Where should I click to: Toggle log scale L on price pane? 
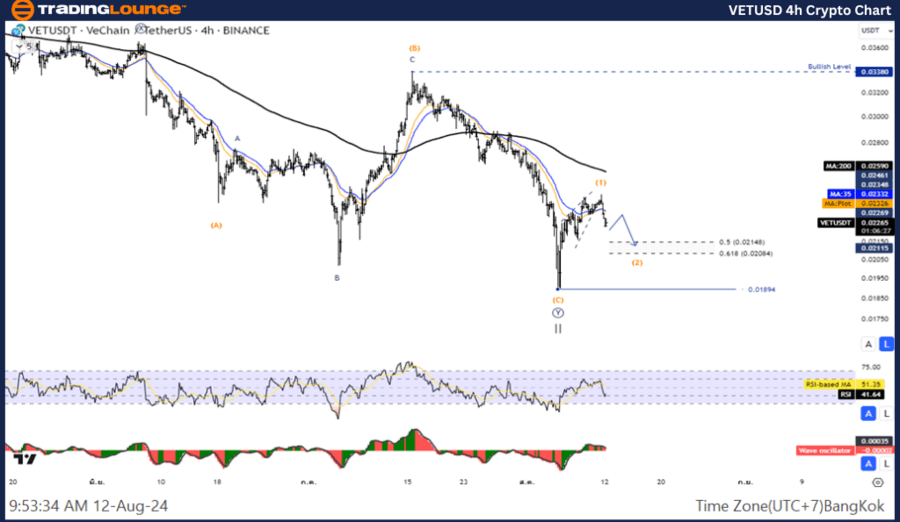(886, 344)
